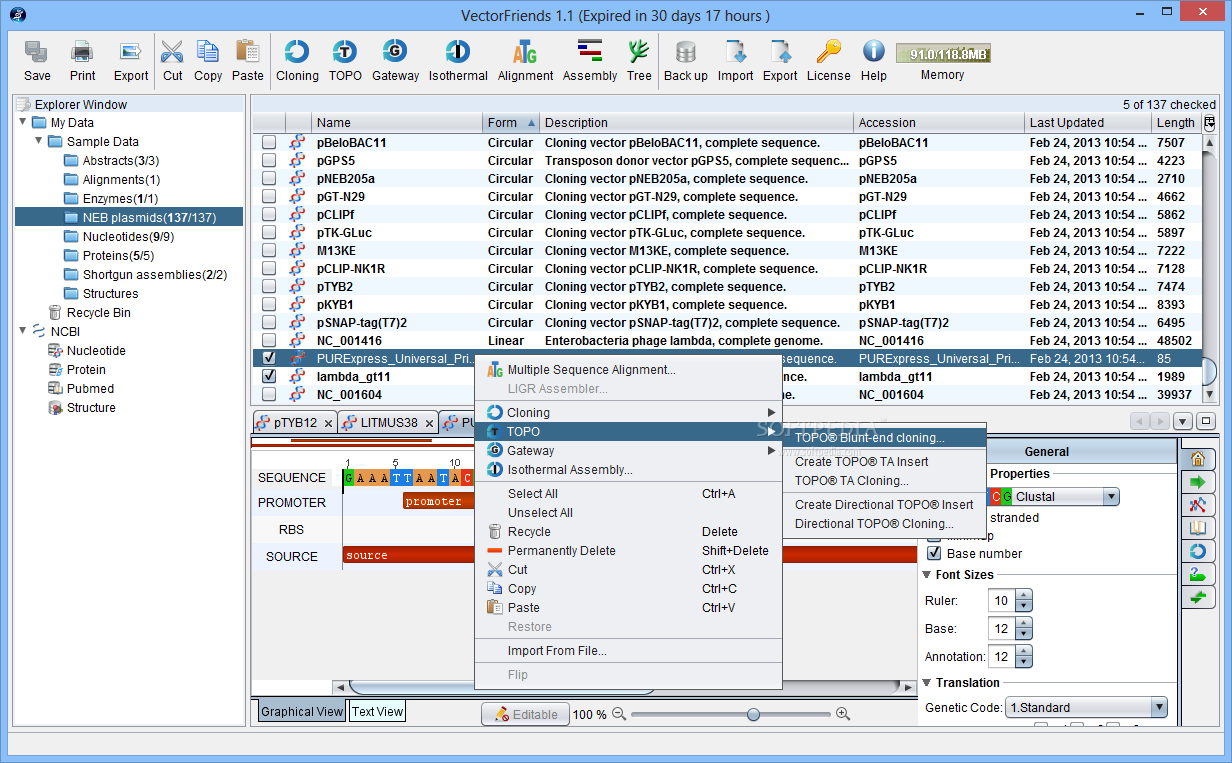This screenshot has width=1232, height=763.
Task: Increase the Ruler font size stepper
Action: point(1022,596)
